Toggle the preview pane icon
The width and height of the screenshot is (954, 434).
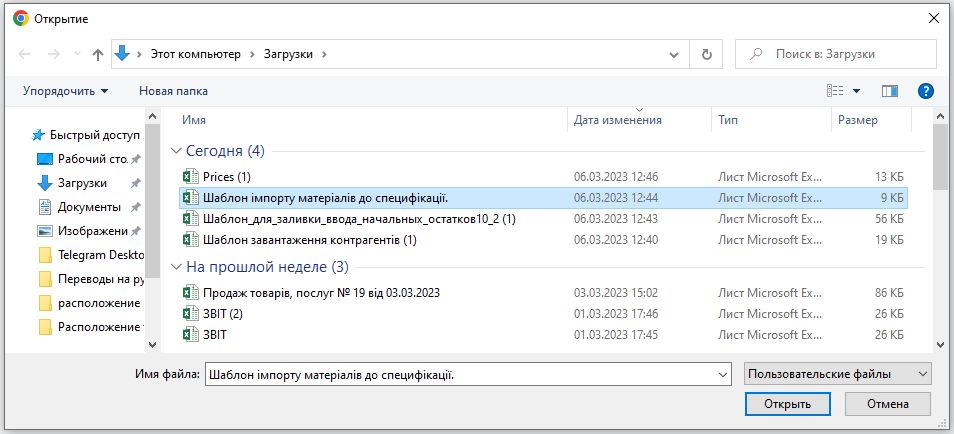point(889,91)
